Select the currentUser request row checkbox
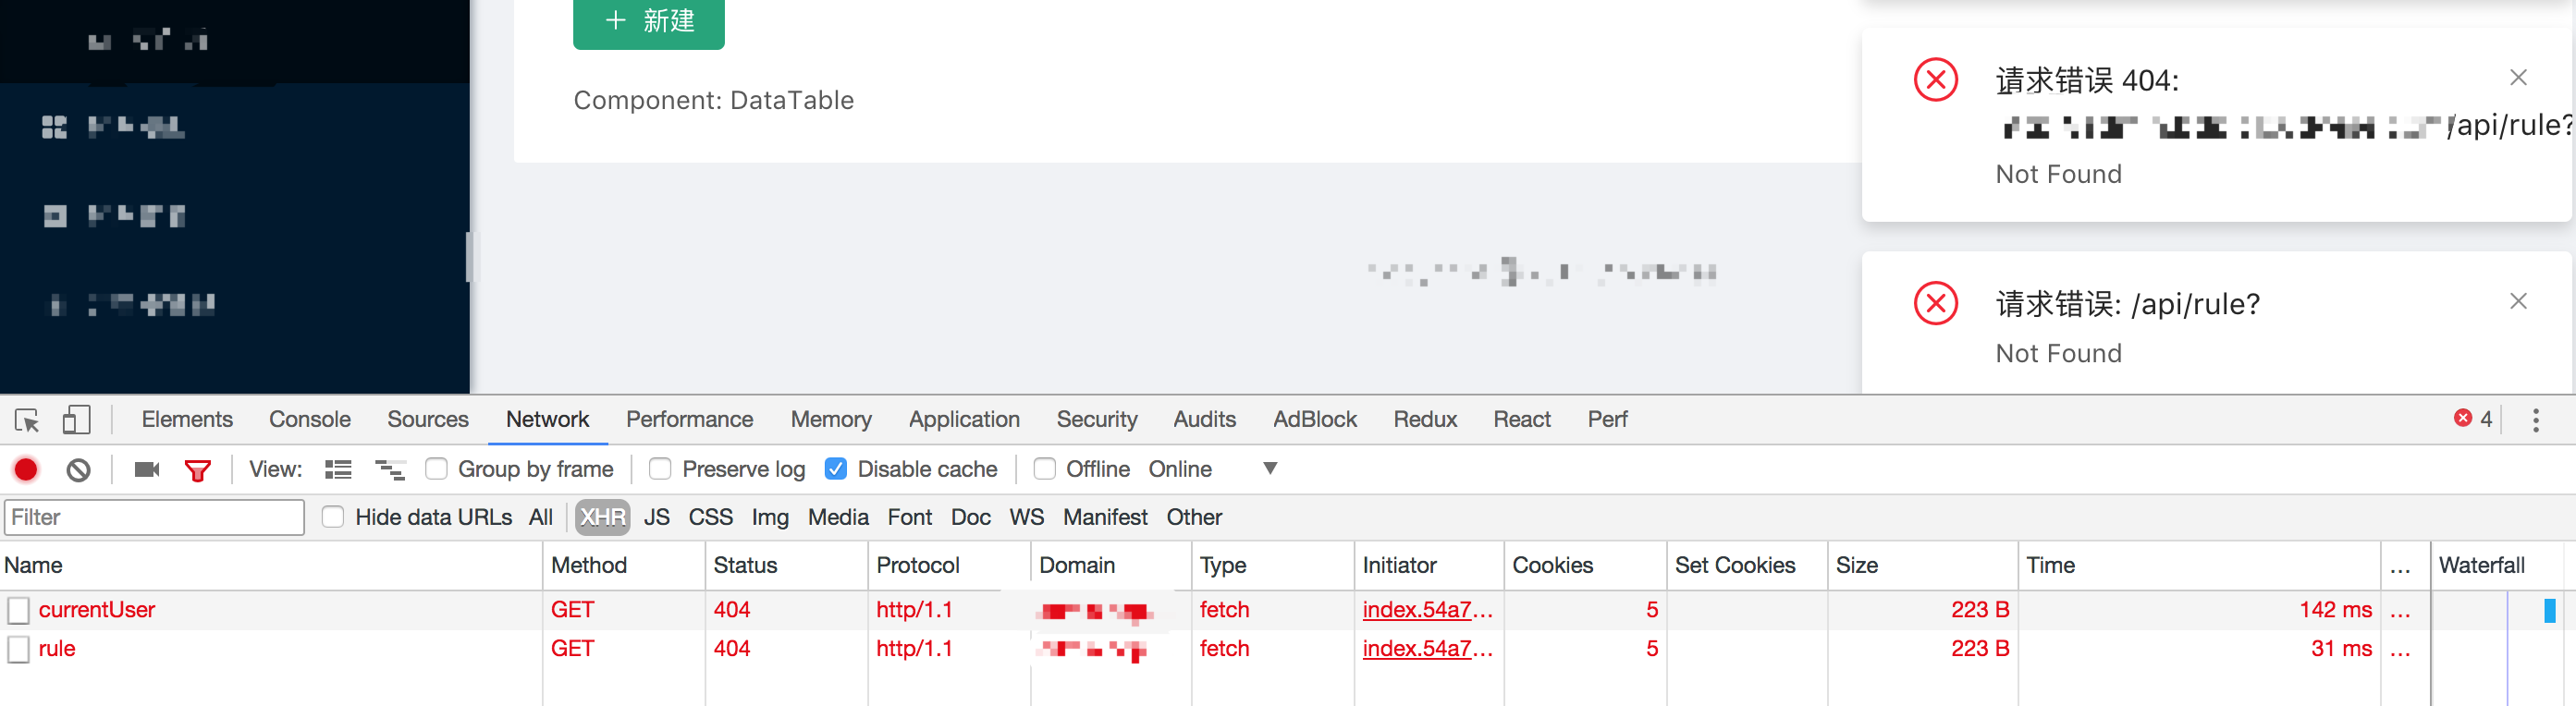Viewport: 2576px width, 706px height. coord(18,610)
